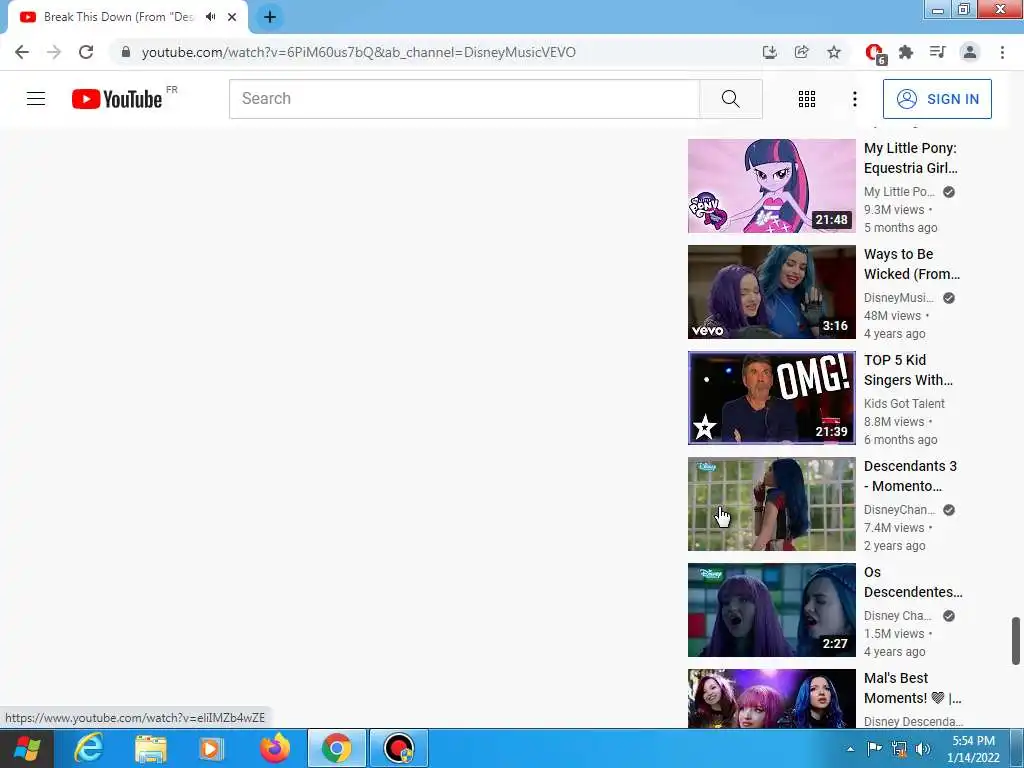Open the Chrome three-dot menu
Viewport: 1024px width, 768px height.
(1002, 52)
